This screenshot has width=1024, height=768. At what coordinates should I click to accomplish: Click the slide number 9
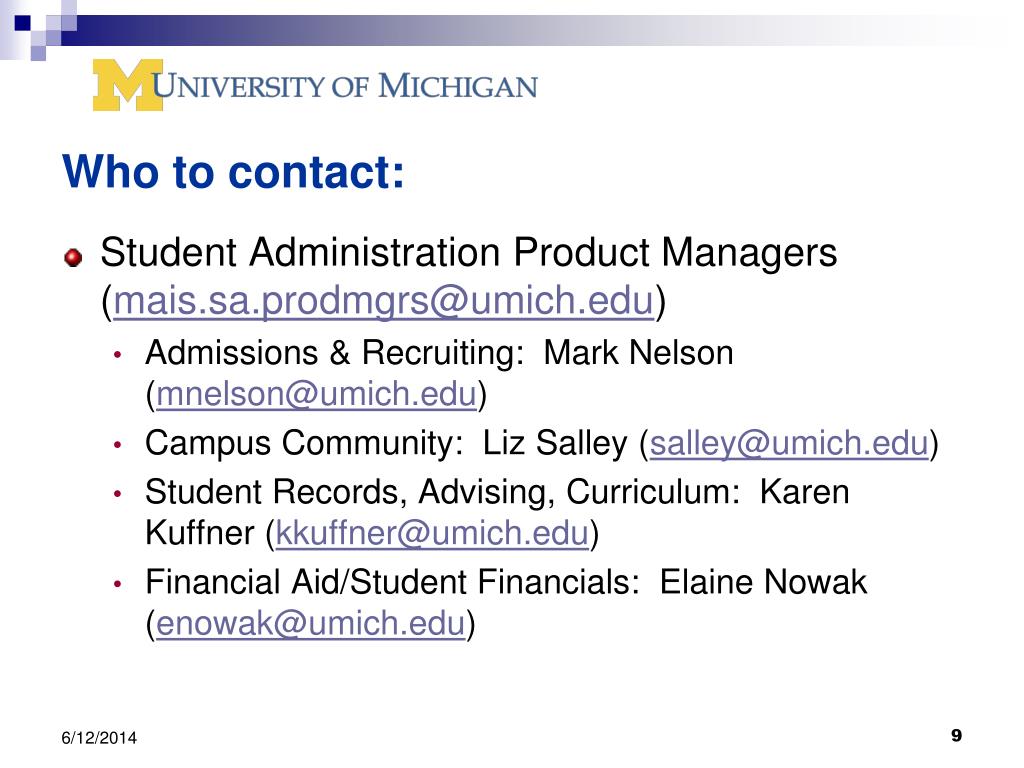tap(956, 735)
